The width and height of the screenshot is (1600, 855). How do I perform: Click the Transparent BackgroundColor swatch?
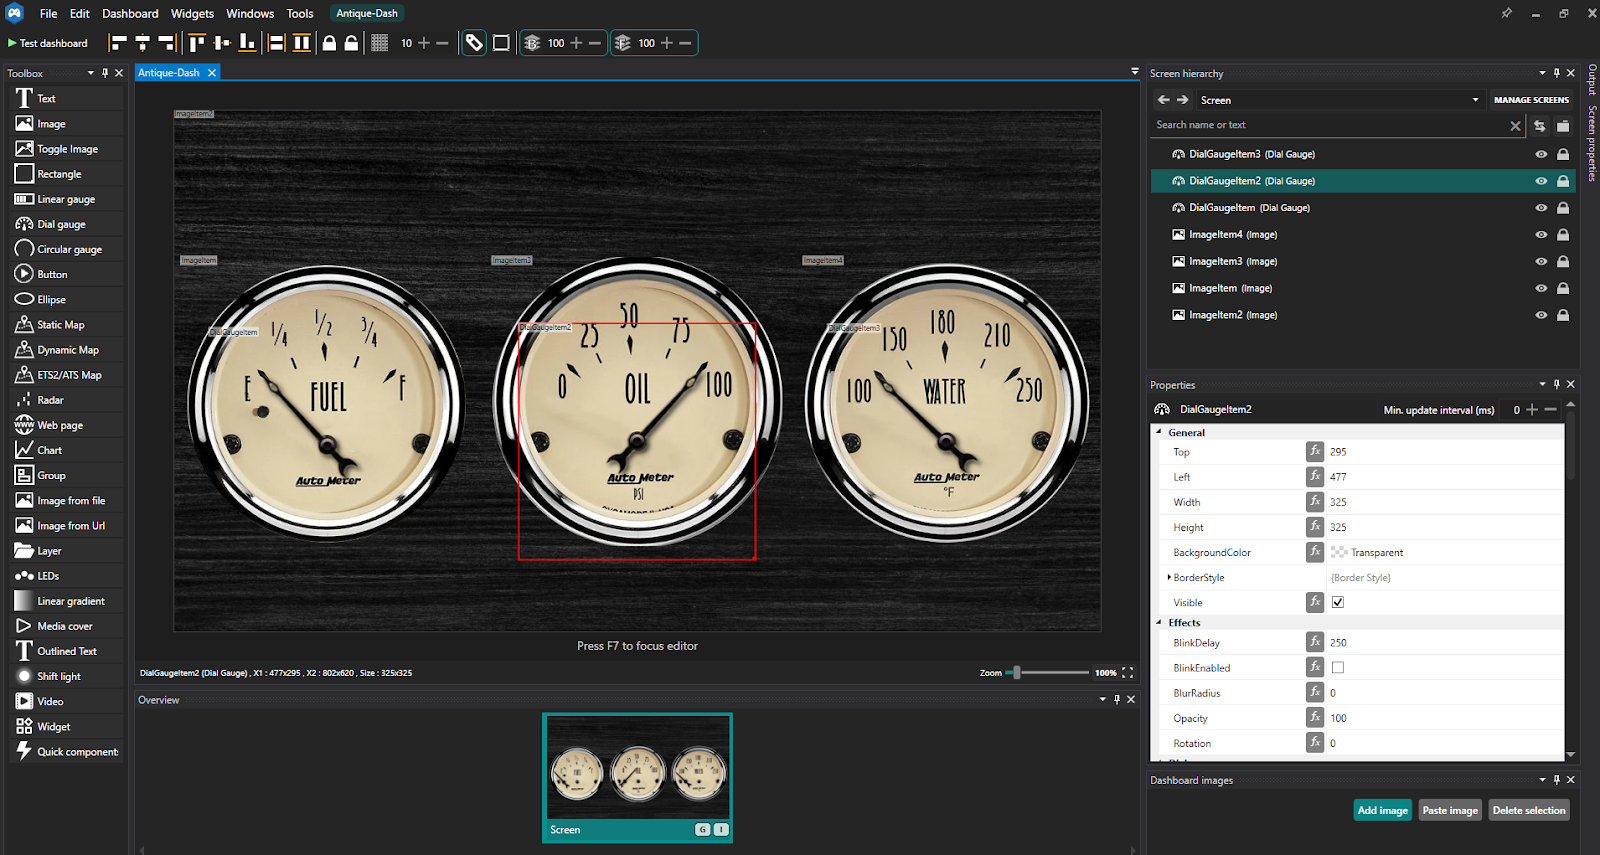pyautogui.click(x=1339, y=552)
